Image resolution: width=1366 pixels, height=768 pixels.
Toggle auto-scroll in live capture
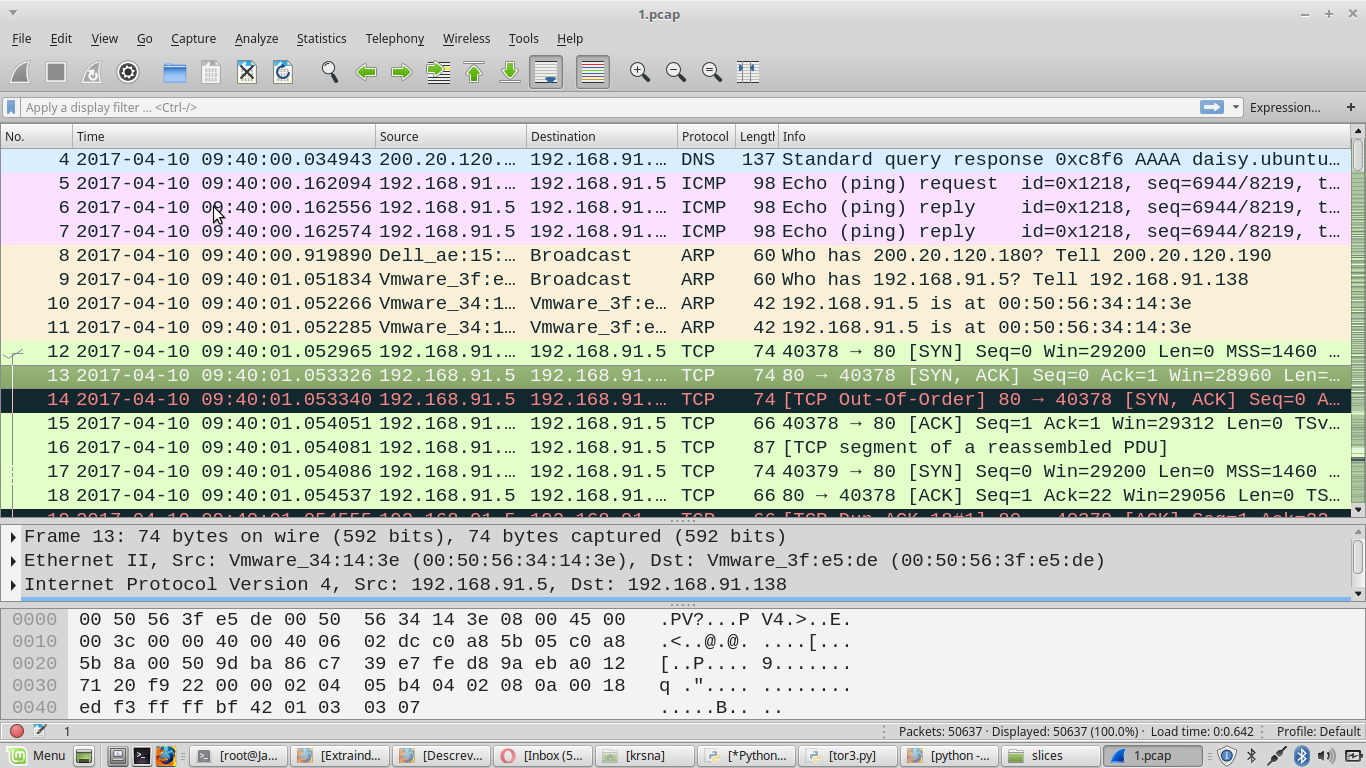(x=545, y=71)
